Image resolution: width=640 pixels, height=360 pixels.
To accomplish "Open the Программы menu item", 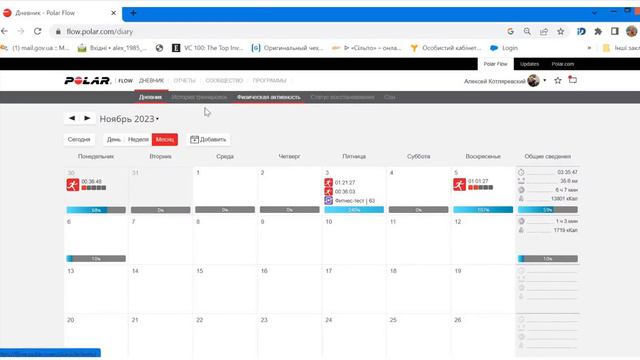I will point(269,80).
